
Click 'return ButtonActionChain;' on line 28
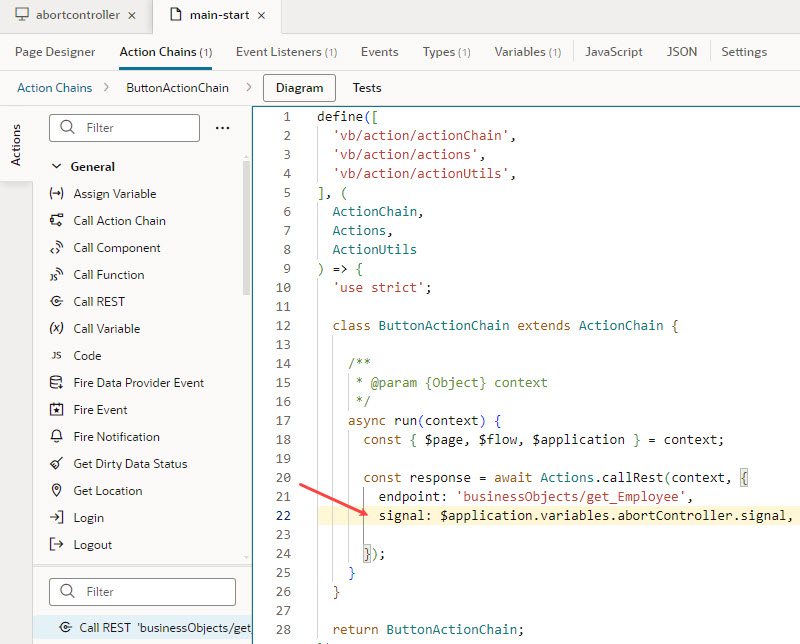click(428, 629)
